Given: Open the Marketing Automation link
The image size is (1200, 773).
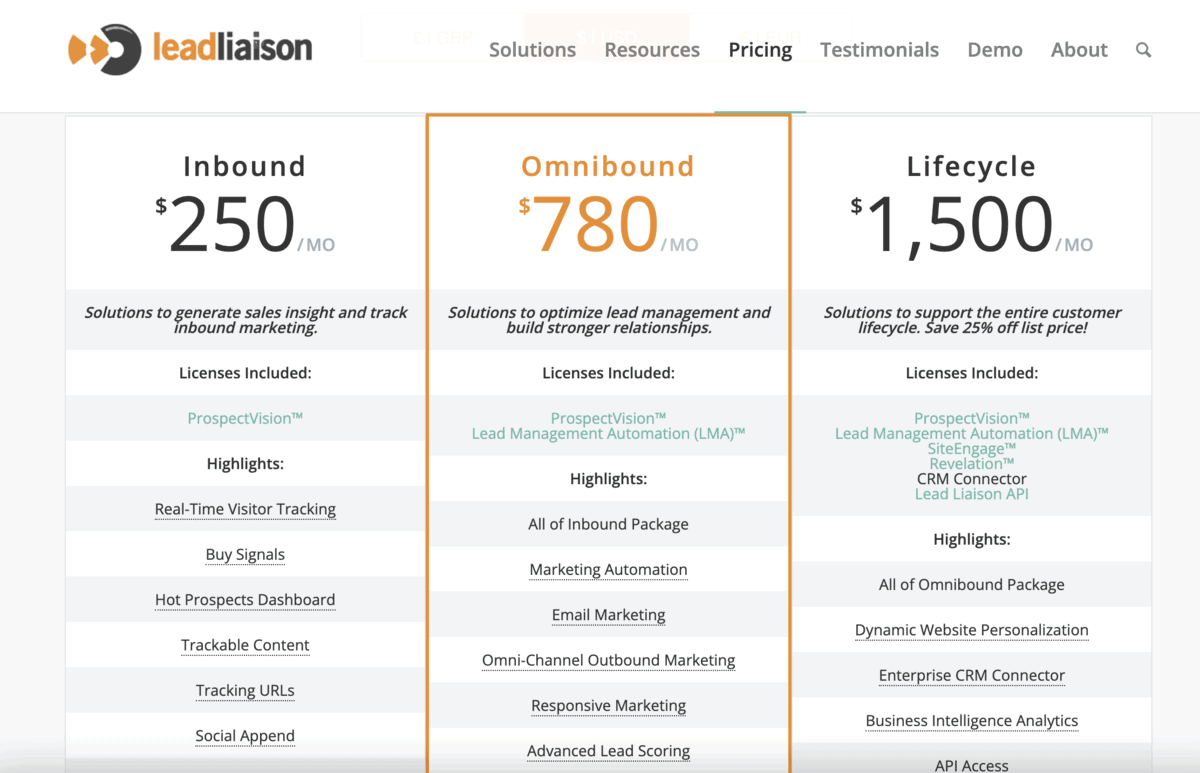Looking at the screenshot, I should point(608,569).
